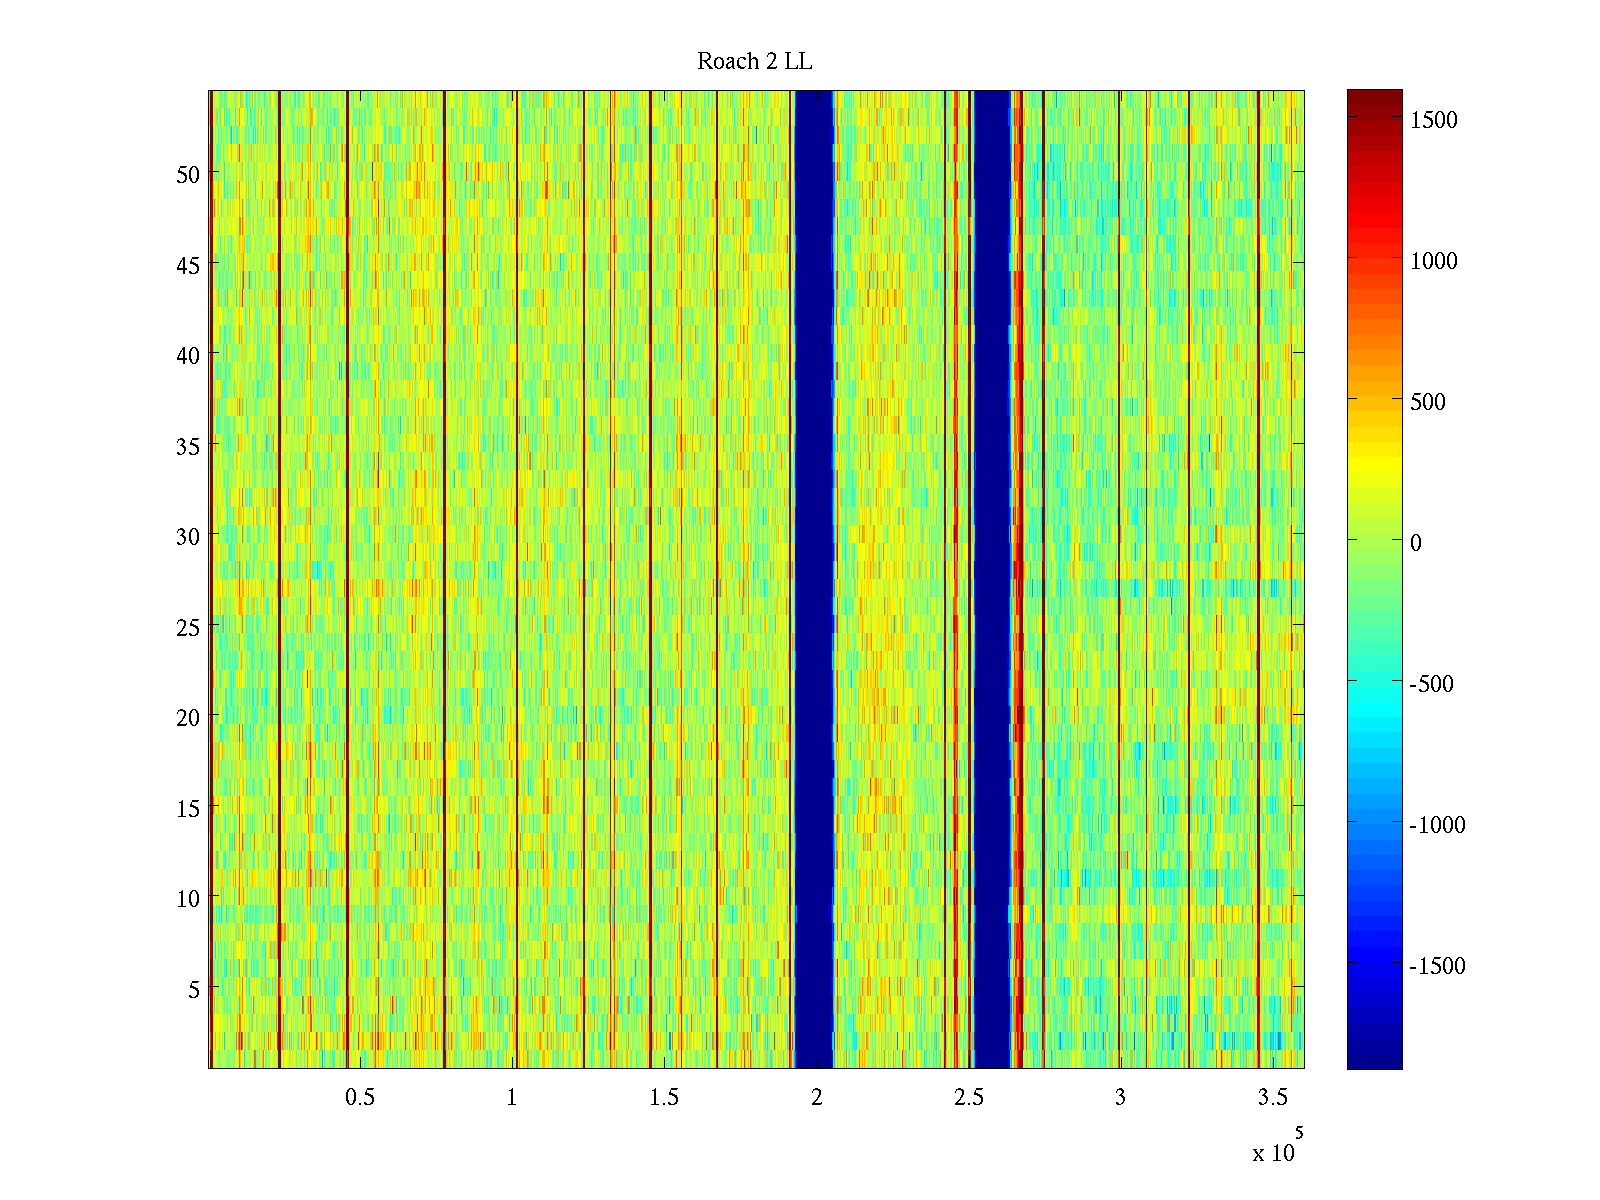The height and width of the screenshot is (1200, 1600).
Task: Select the colorbar label 1500
Action: click(1433, 120)
